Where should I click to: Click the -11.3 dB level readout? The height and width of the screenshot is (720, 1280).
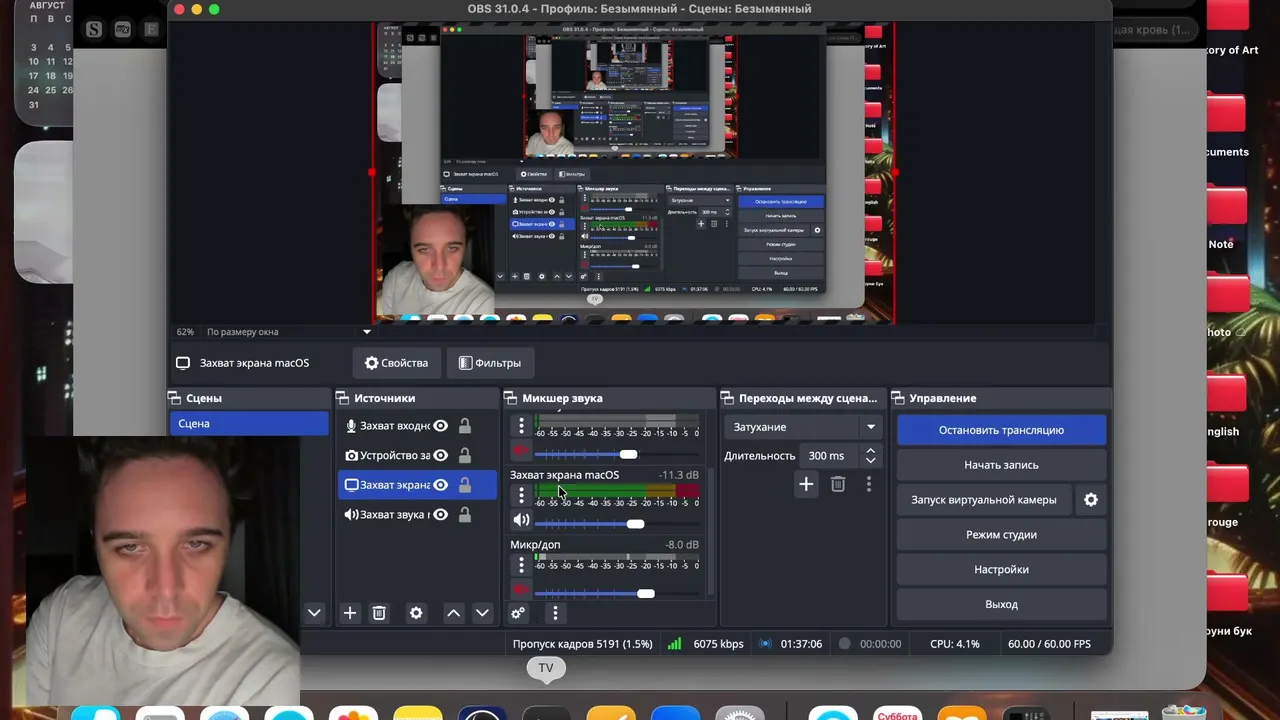click(679, 475)
